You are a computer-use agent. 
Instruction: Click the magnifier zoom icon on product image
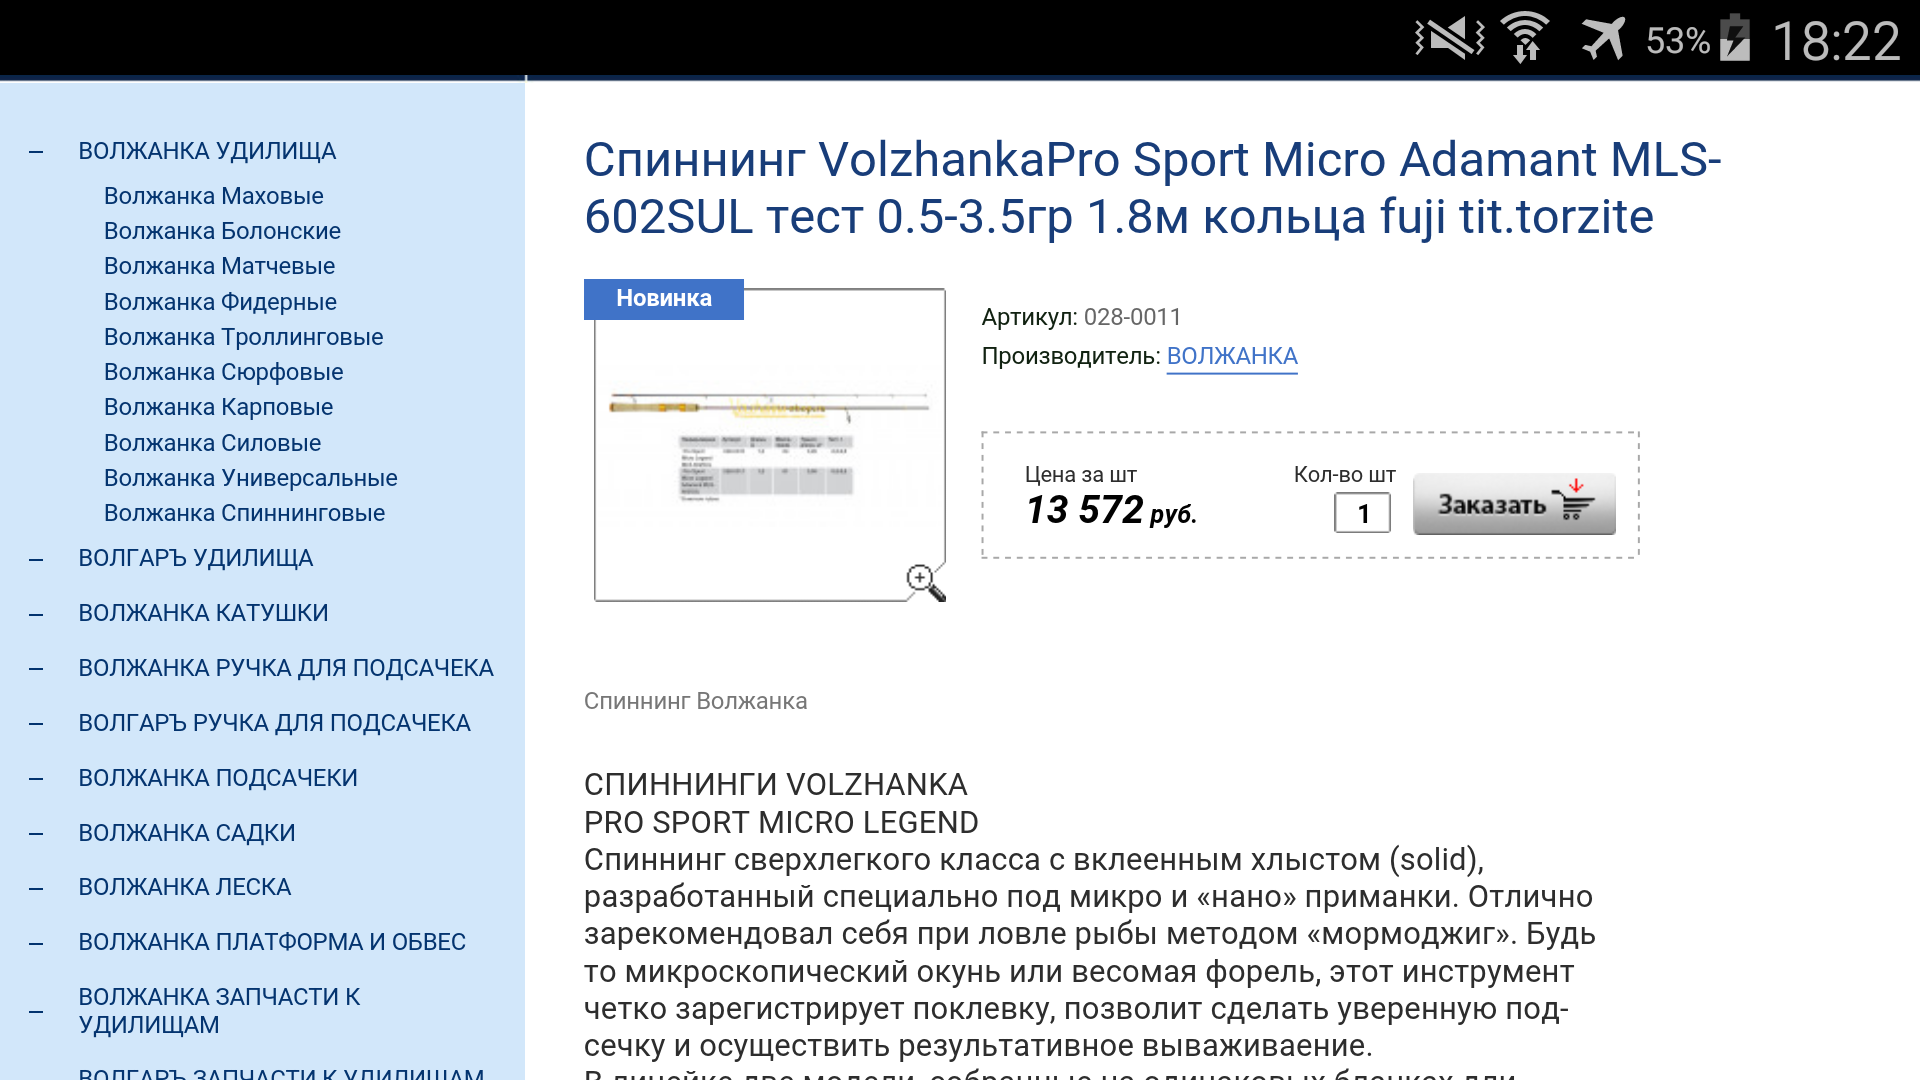click(925, 582)
